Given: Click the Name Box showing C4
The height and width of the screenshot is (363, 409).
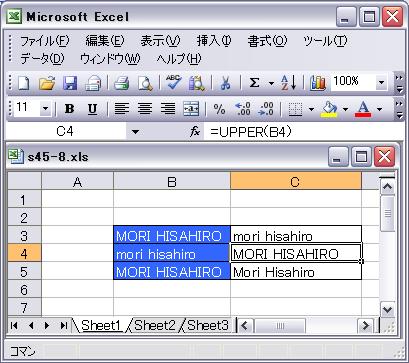Looking at the screenshot, I should coord(66,132).
